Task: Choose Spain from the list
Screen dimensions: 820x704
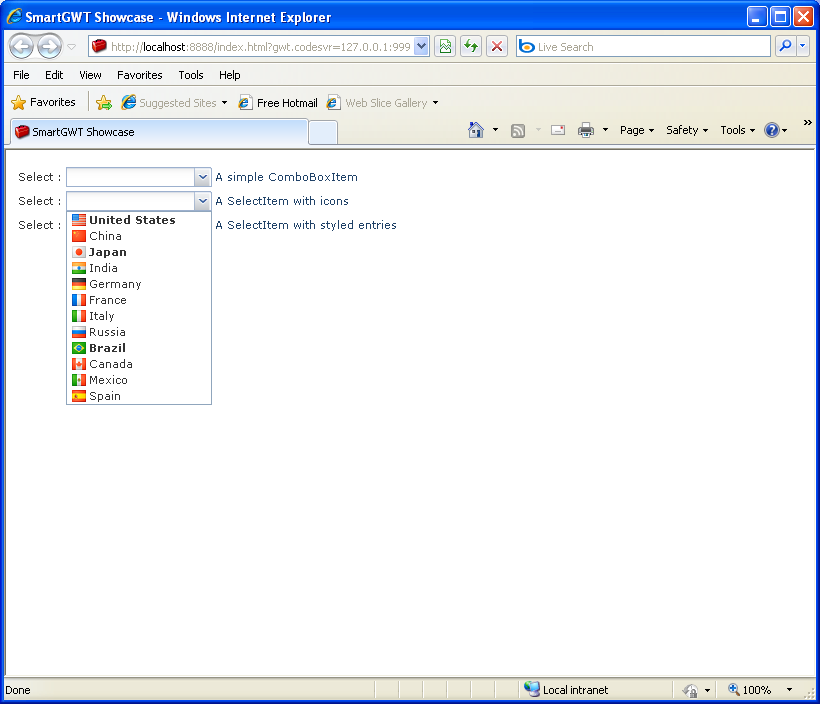Action: click(x=139, y=396)
